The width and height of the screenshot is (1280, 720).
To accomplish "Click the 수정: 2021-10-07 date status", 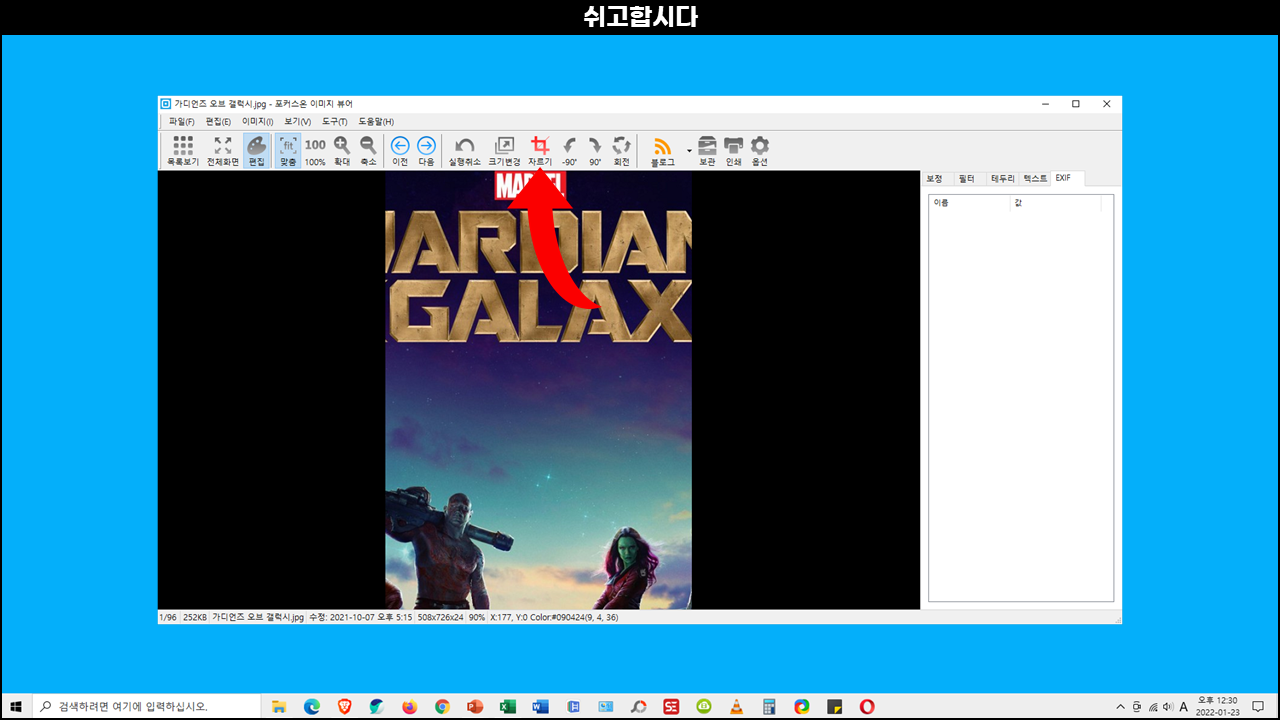I will (360, 617).
